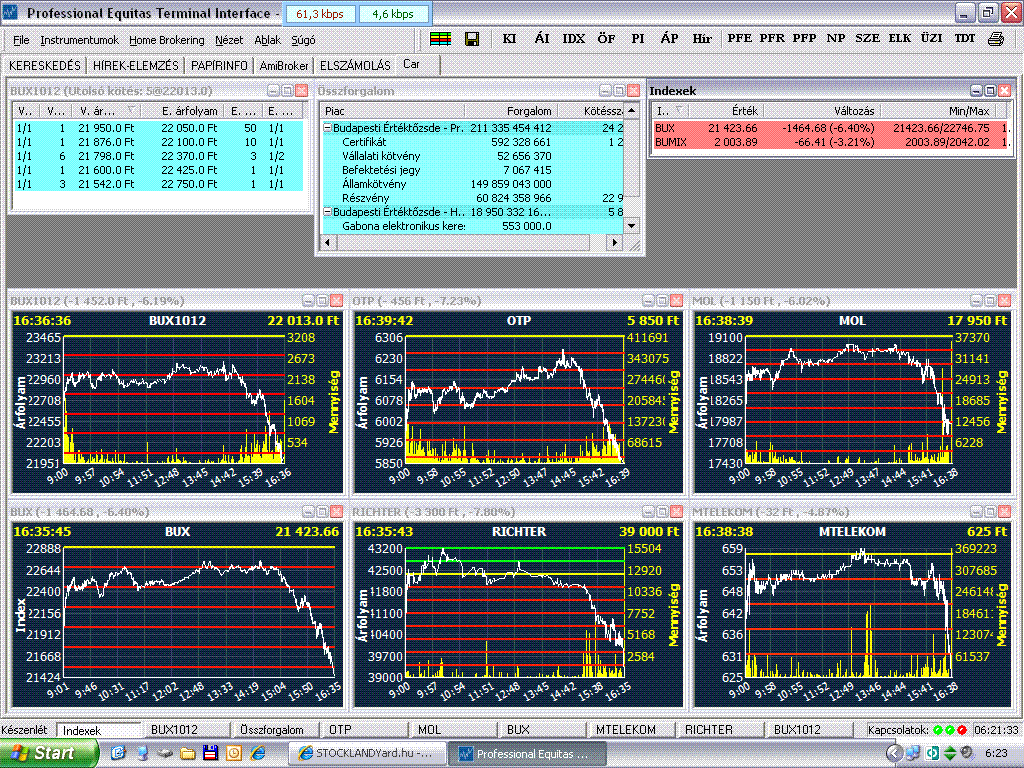Click the ÁP toolbar button
The width and height of the screenshot is (1024, 768).
coord(669,39)
